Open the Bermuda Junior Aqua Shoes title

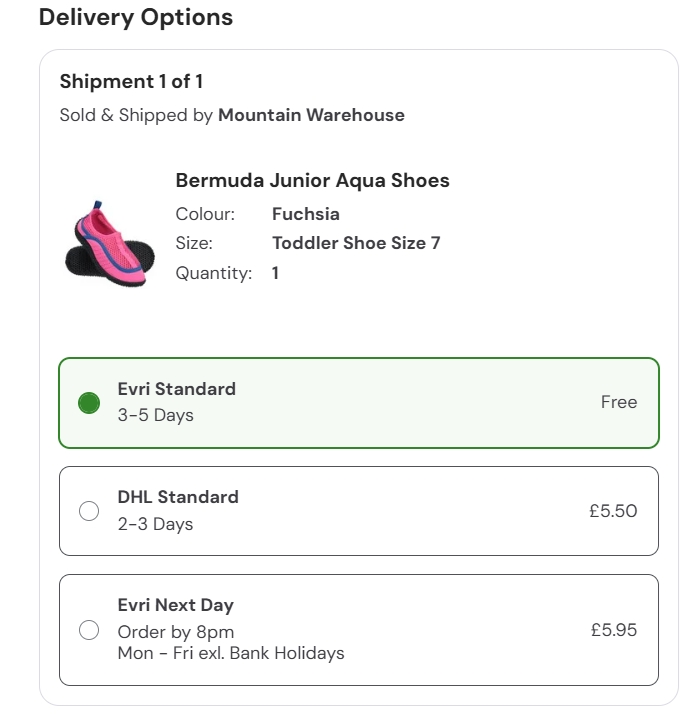click(x=312, y=181)
